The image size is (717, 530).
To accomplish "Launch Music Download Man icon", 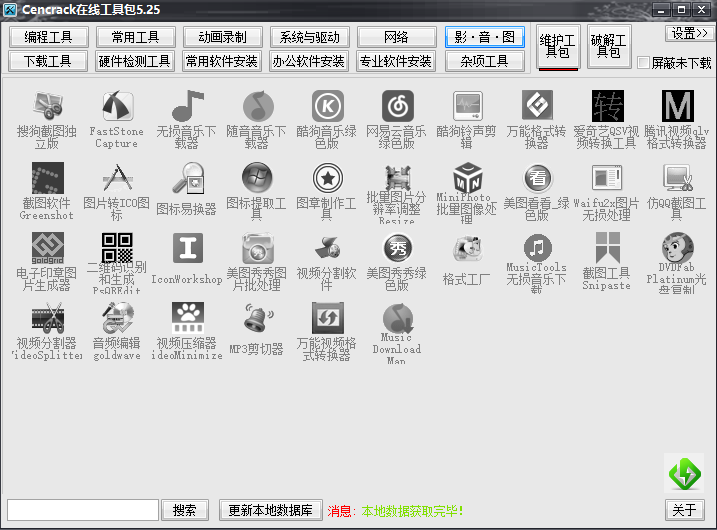I will [x=397, y=318].
